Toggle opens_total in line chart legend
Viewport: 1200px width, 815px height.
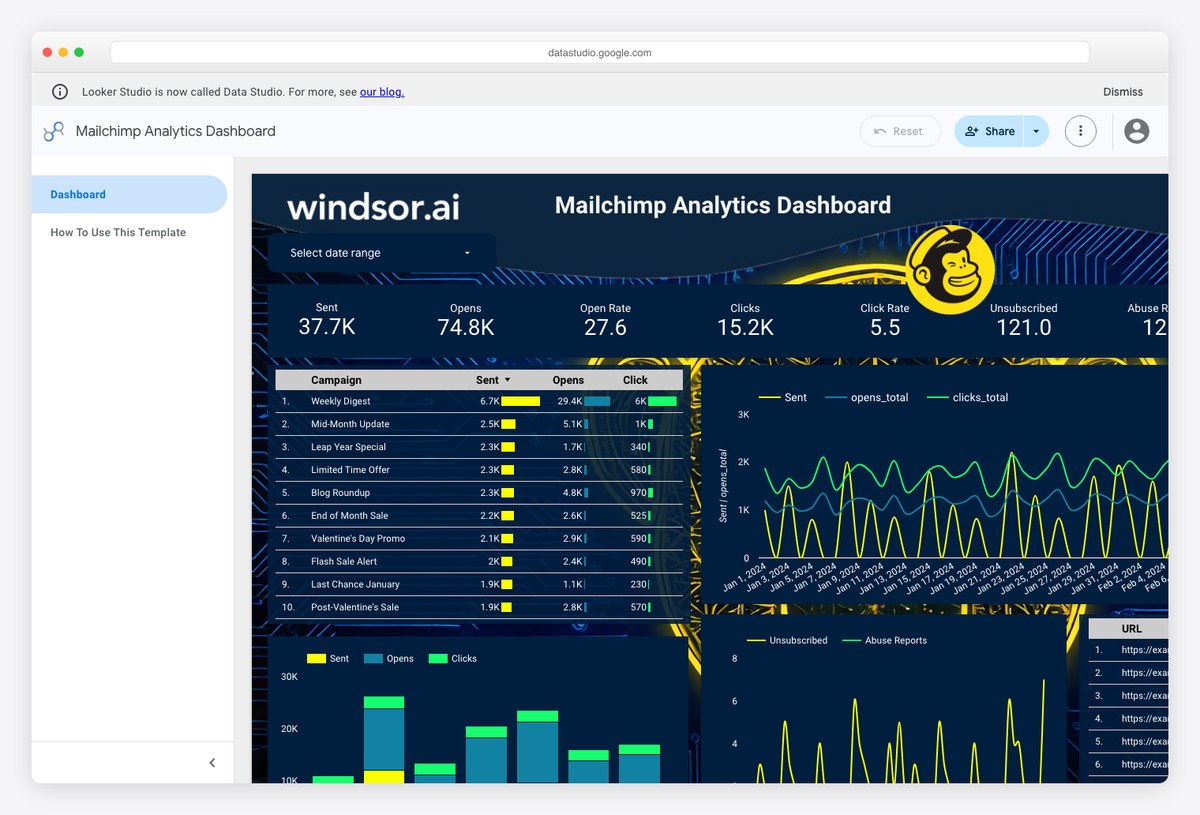tap(868, 398)
